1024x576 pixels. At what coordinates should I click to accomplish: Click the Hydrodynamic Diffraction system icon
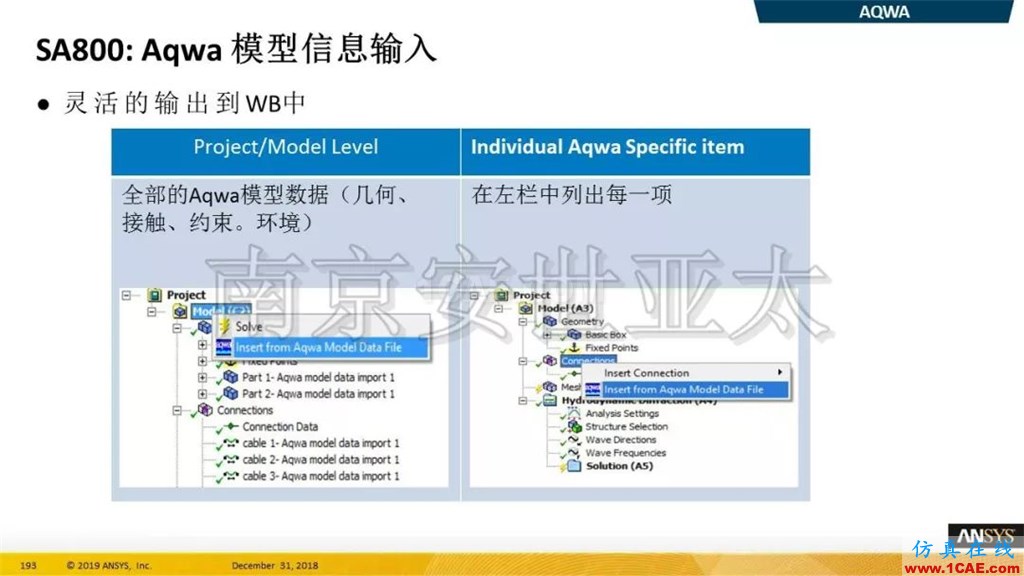tap(550, 400)
